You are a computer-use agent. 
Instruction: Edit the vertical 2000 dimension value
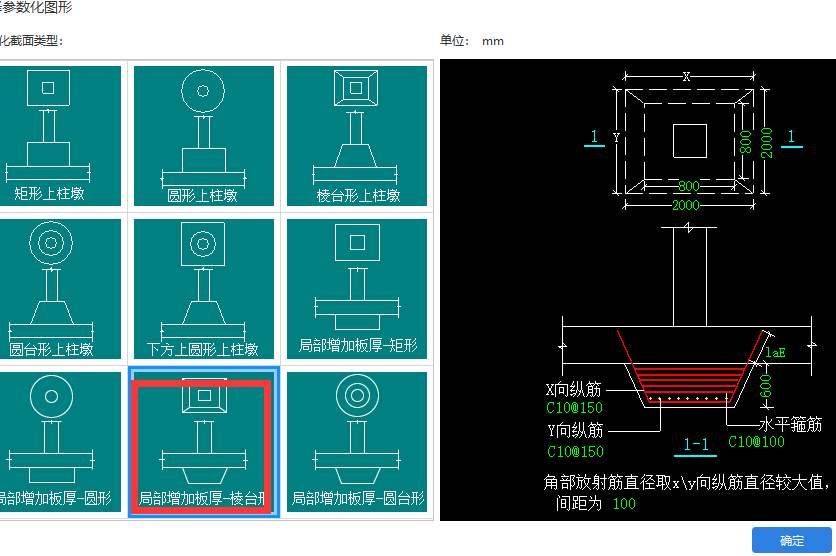click(767, 142)
